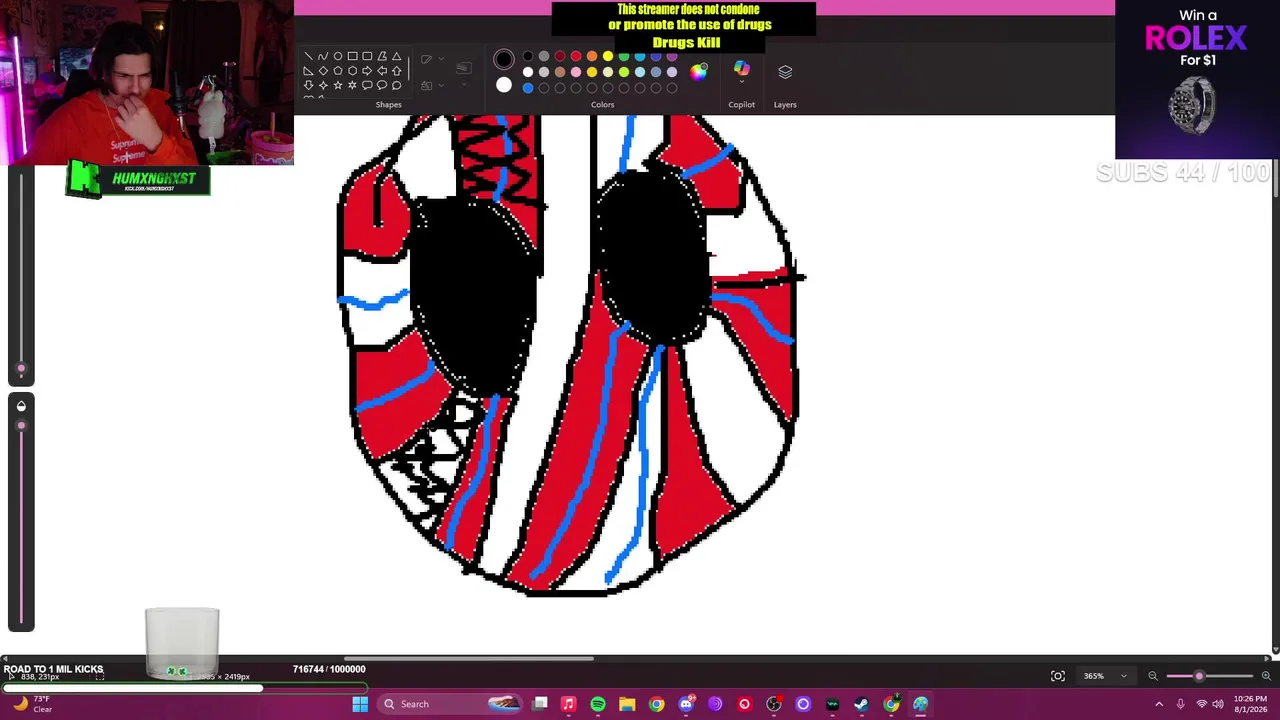Select the Diamond shape
This screenshot has width=1280, height=720.
coord(323,71)
